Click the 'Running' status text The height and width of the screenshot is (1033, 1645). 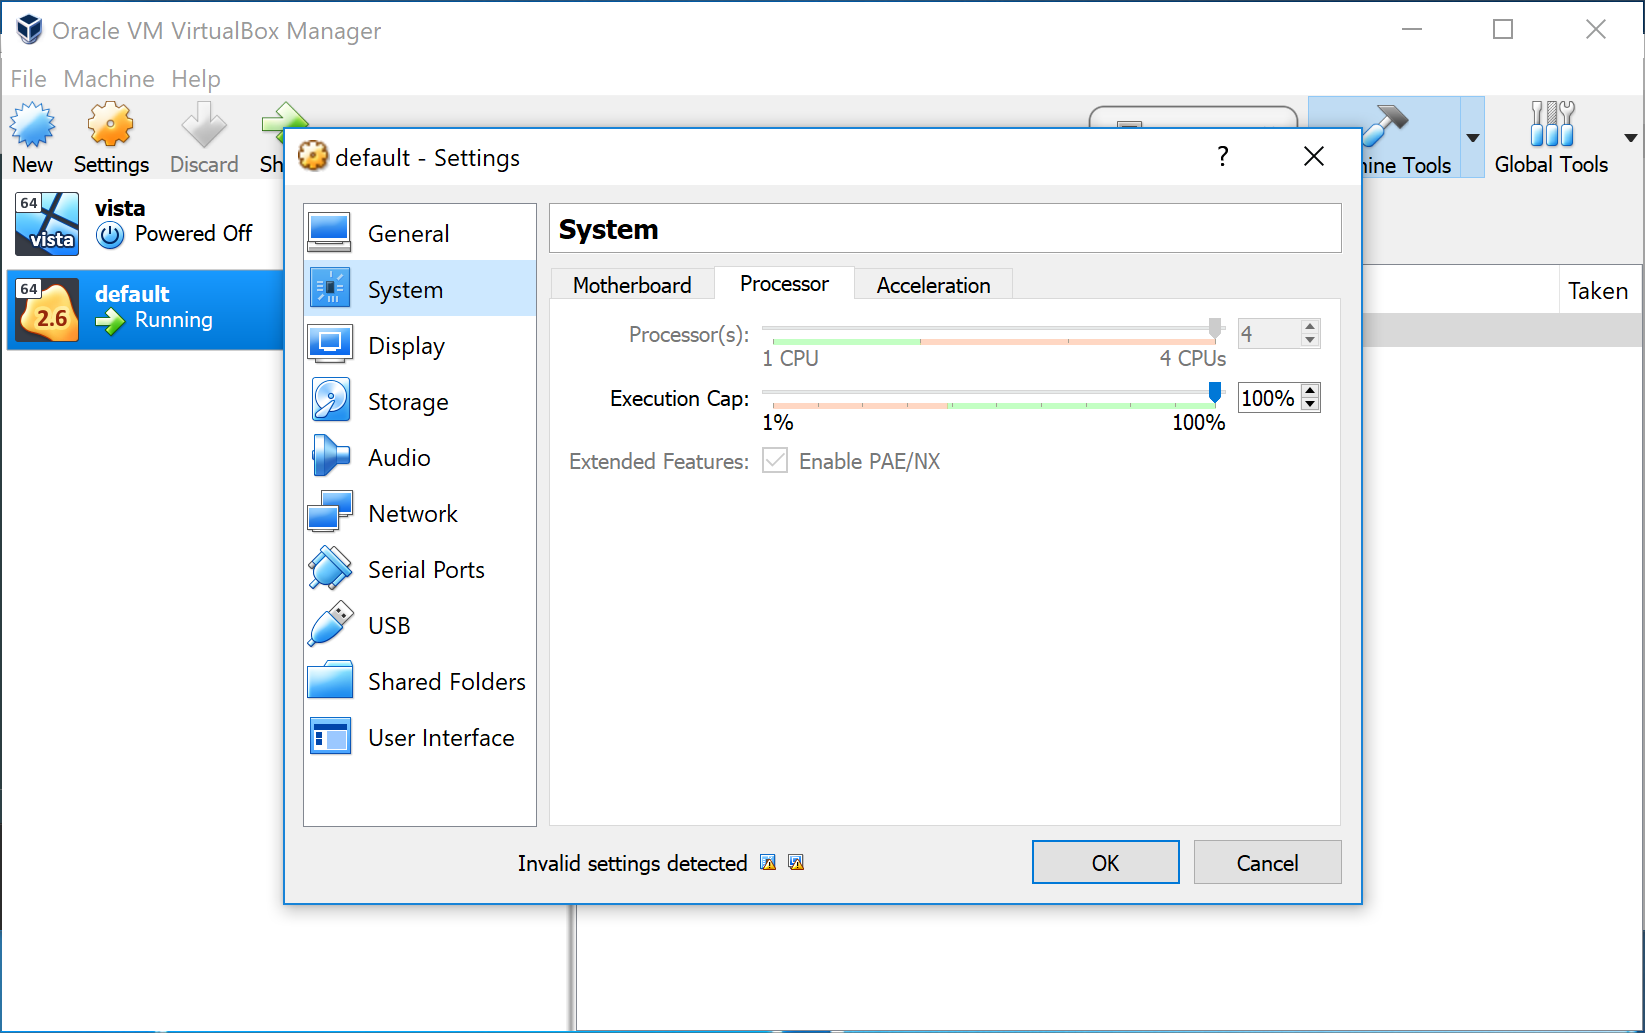pos(174,320)
